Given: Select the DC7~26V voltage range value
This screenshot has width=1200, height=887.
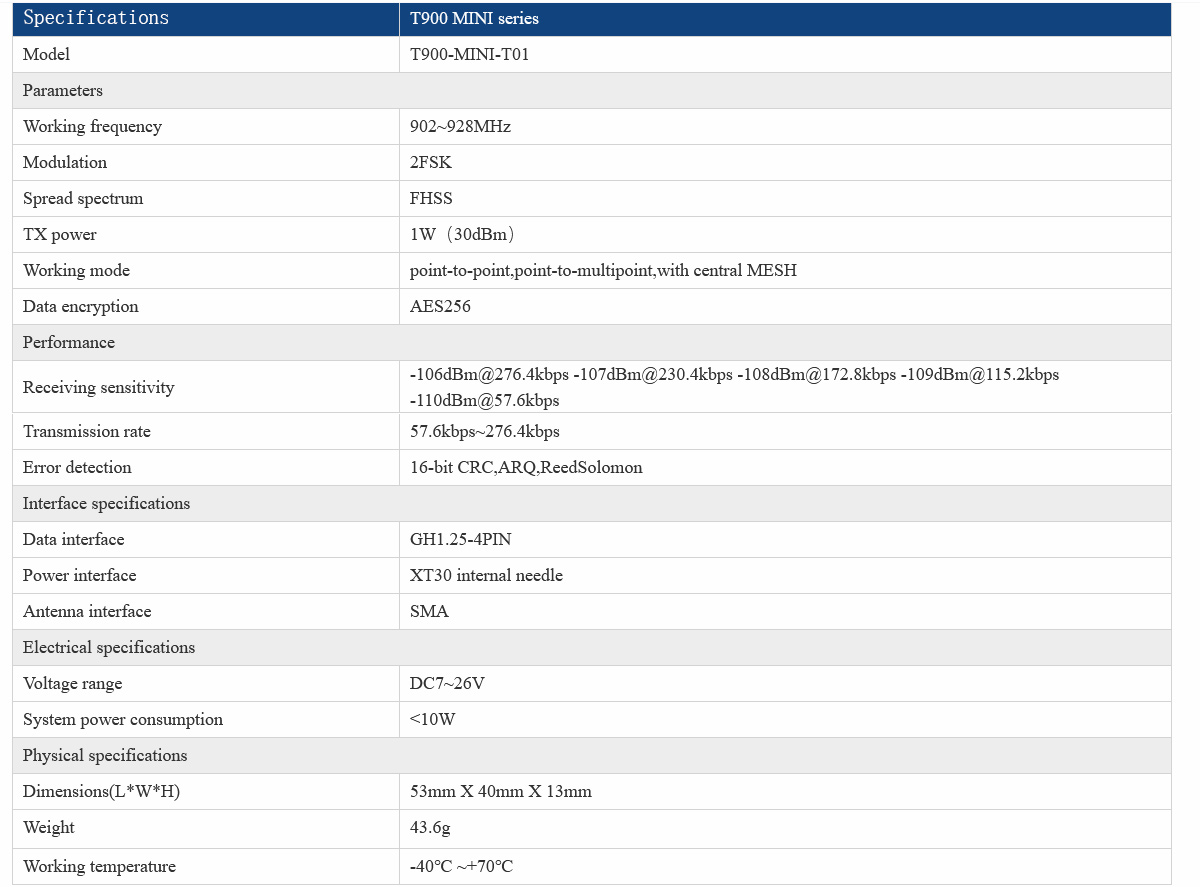Looking at the screenshot, I should (447, 684).
